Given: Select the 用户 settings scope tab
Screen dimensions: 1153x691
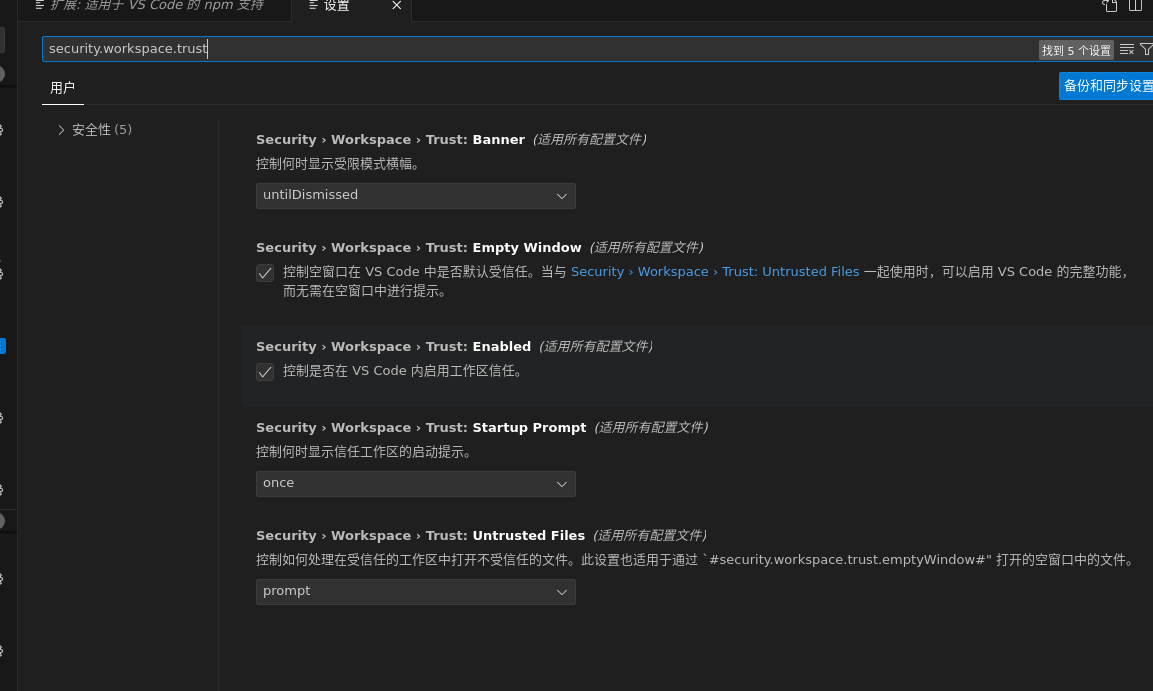Looking at the screenshot, I should click(x=63, y=88).
